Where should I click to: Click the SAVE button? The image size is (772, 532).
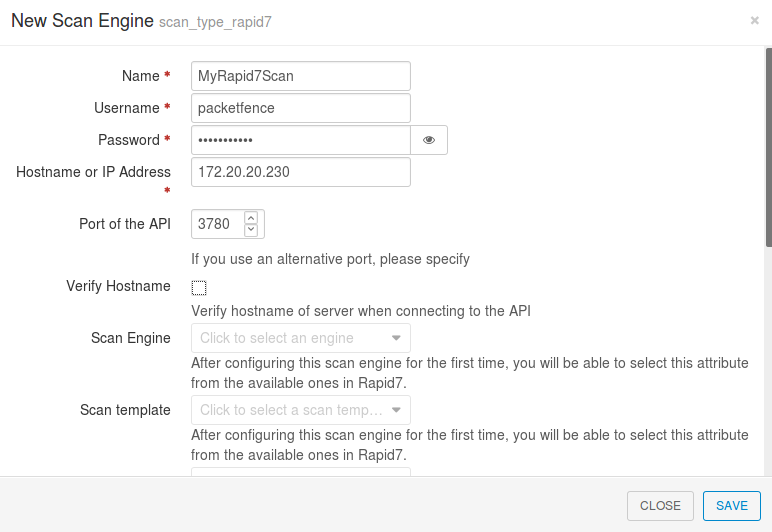click(732, 505)
